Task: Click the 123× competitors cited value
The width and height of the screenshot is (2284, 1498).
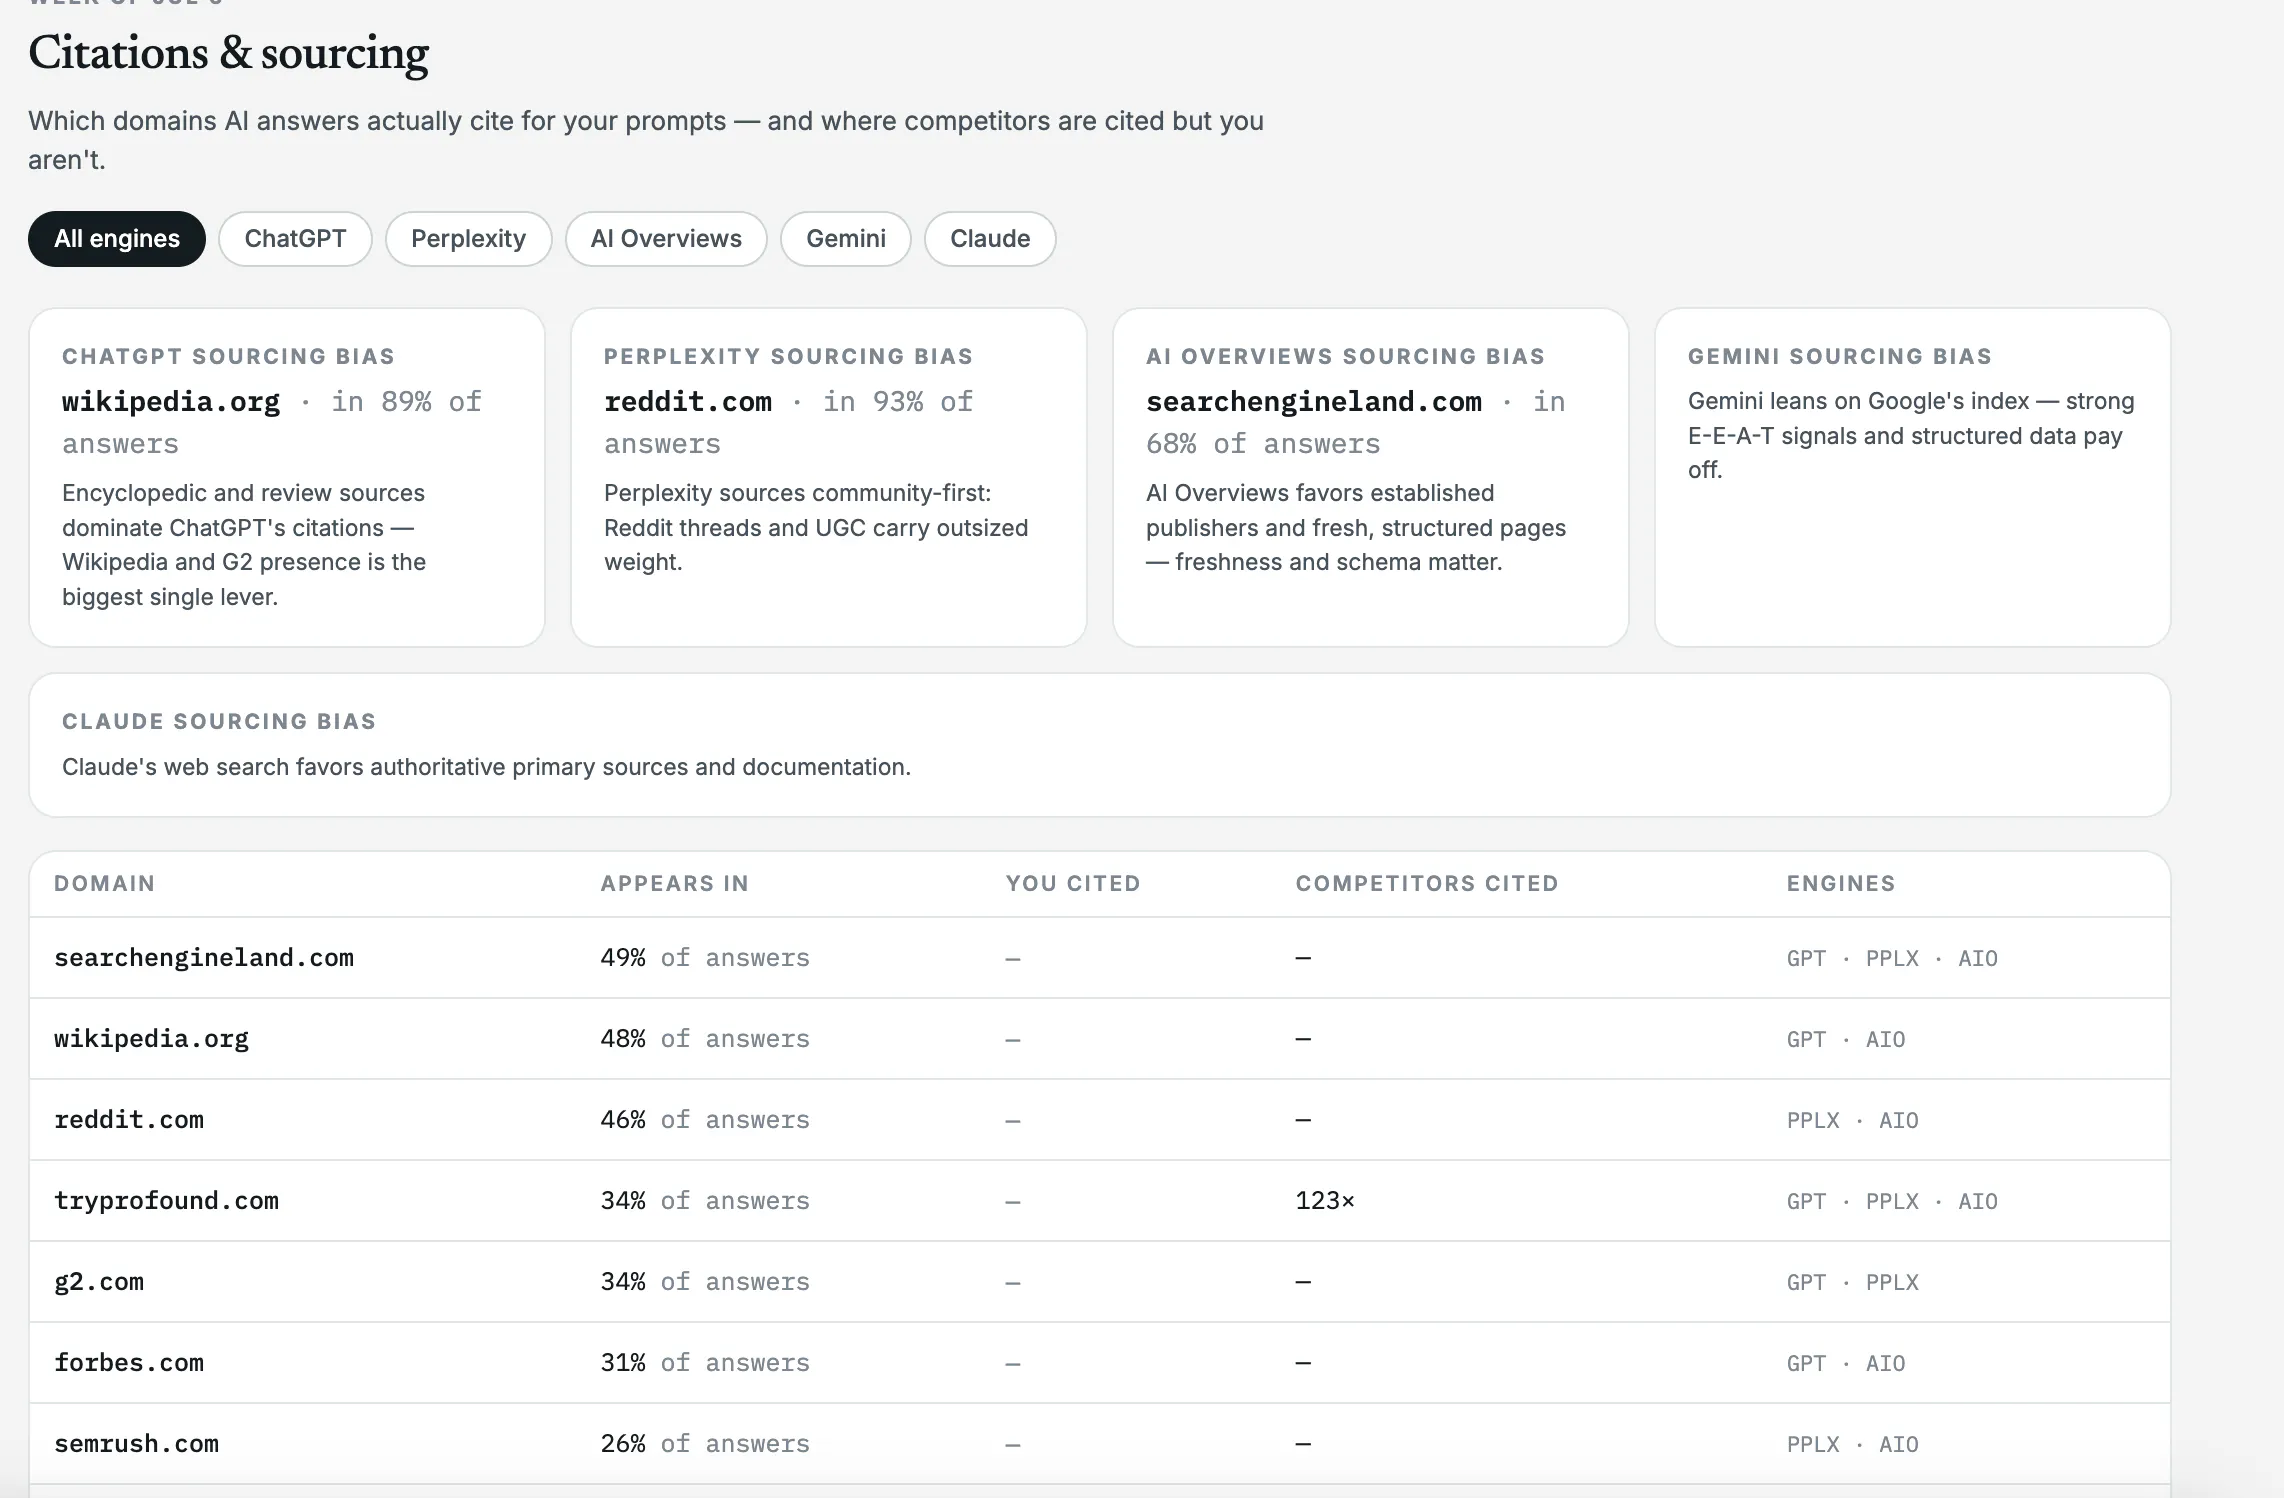Action: click(1325, 1201)
